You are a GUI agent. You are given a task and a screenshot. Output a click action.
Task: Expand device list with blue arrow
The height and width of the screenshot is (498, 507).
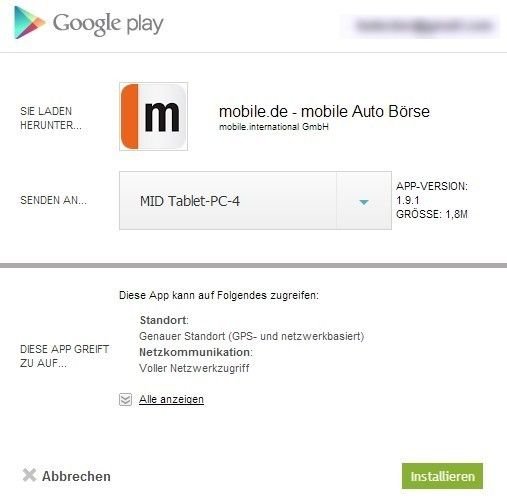[x=364, y=202]
